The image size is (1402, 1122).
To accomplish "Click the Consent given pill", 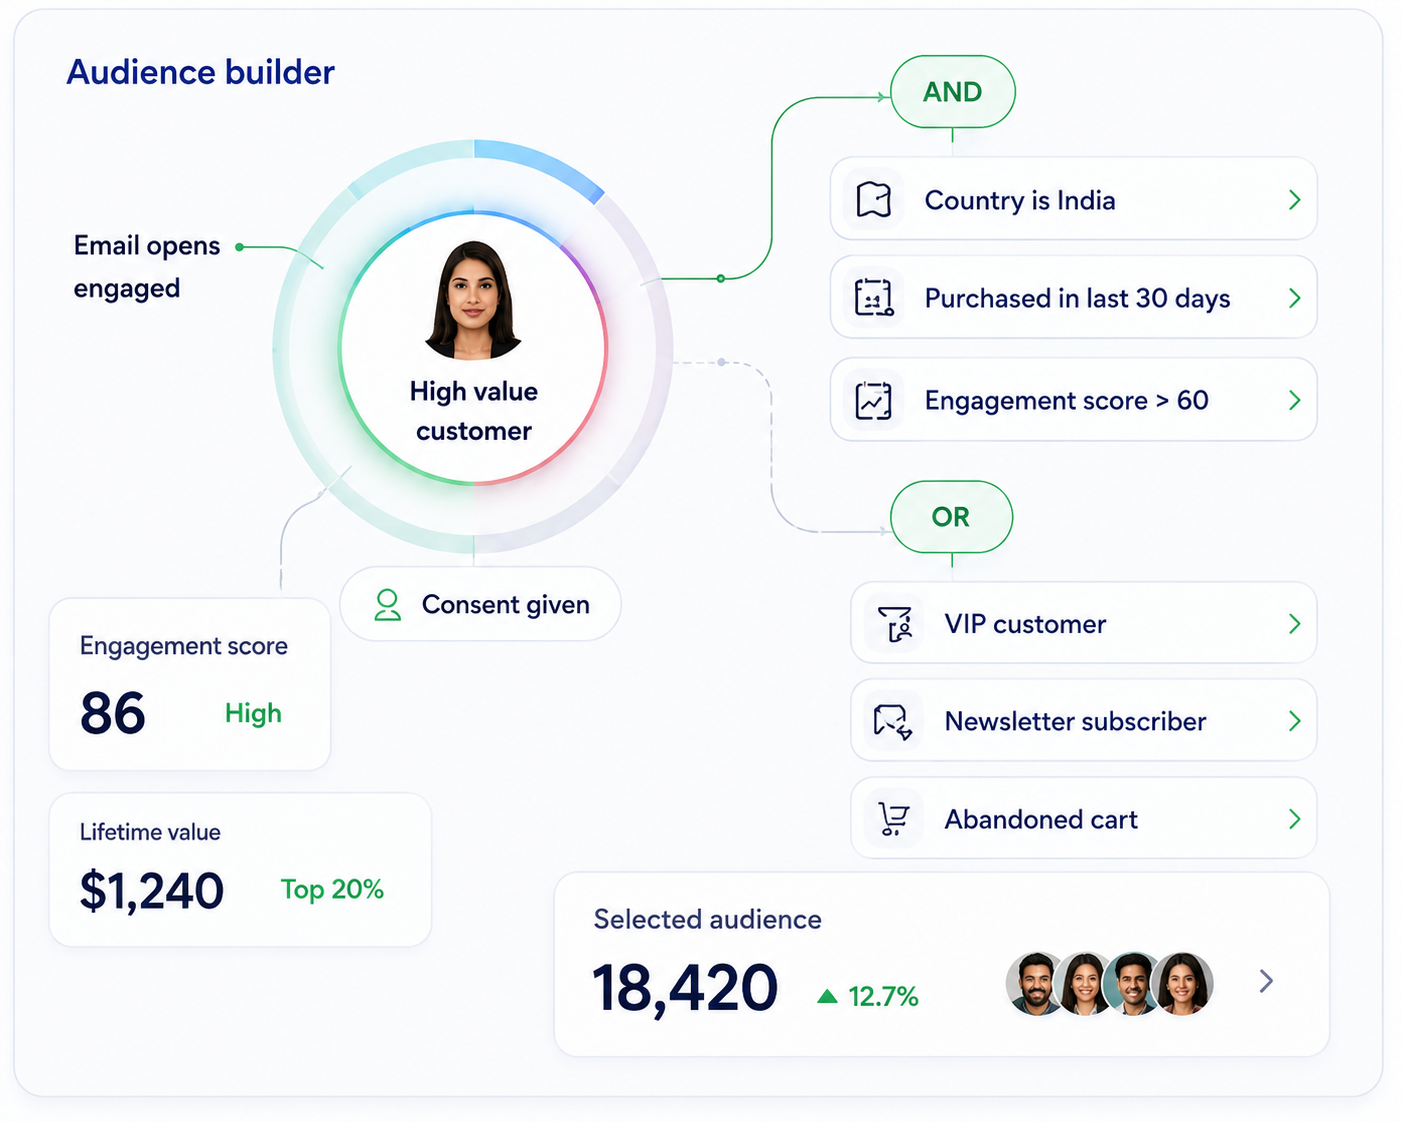I will click(x=480, y=604).
